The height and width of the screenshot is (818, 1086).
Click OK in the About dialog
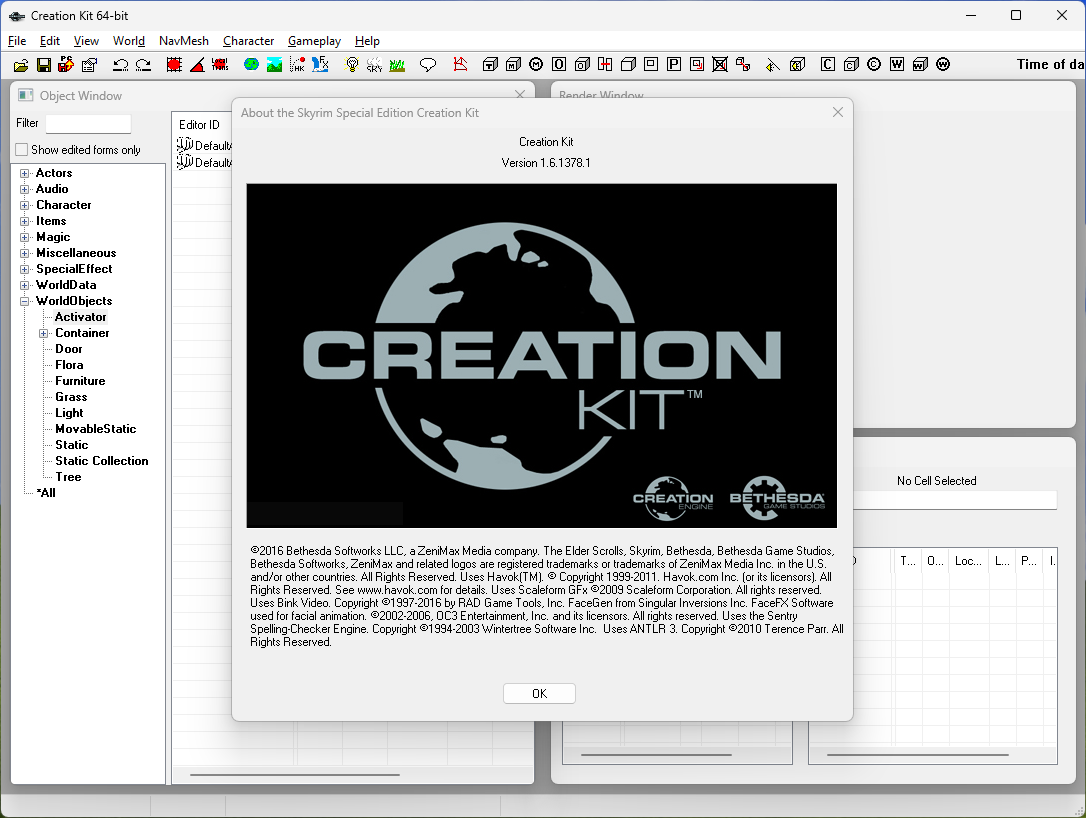(539, 693)
